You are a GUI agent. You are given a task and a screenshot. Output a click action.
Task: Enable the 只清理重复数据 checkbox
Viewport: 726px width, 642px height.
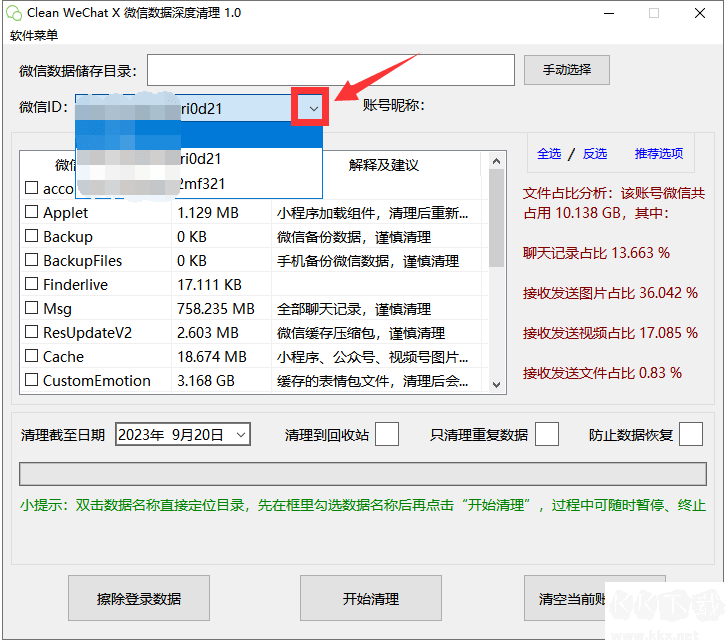click(x=547, y=434)
